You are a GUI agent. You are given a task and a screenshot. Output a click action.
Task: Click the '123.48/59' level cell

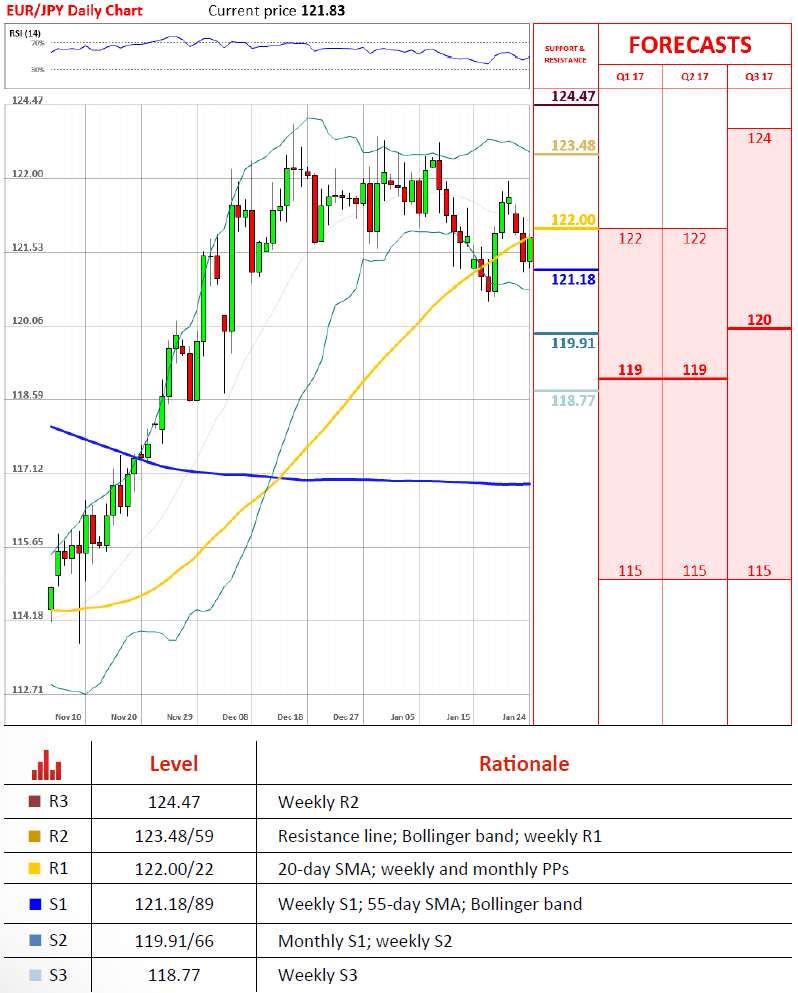(174, 837)
